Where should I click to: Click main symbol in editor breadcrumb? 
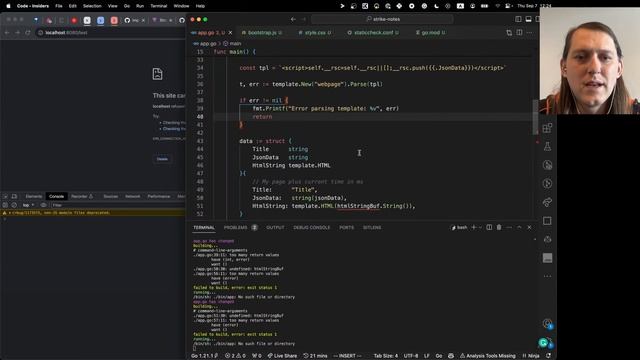point(233,43)
